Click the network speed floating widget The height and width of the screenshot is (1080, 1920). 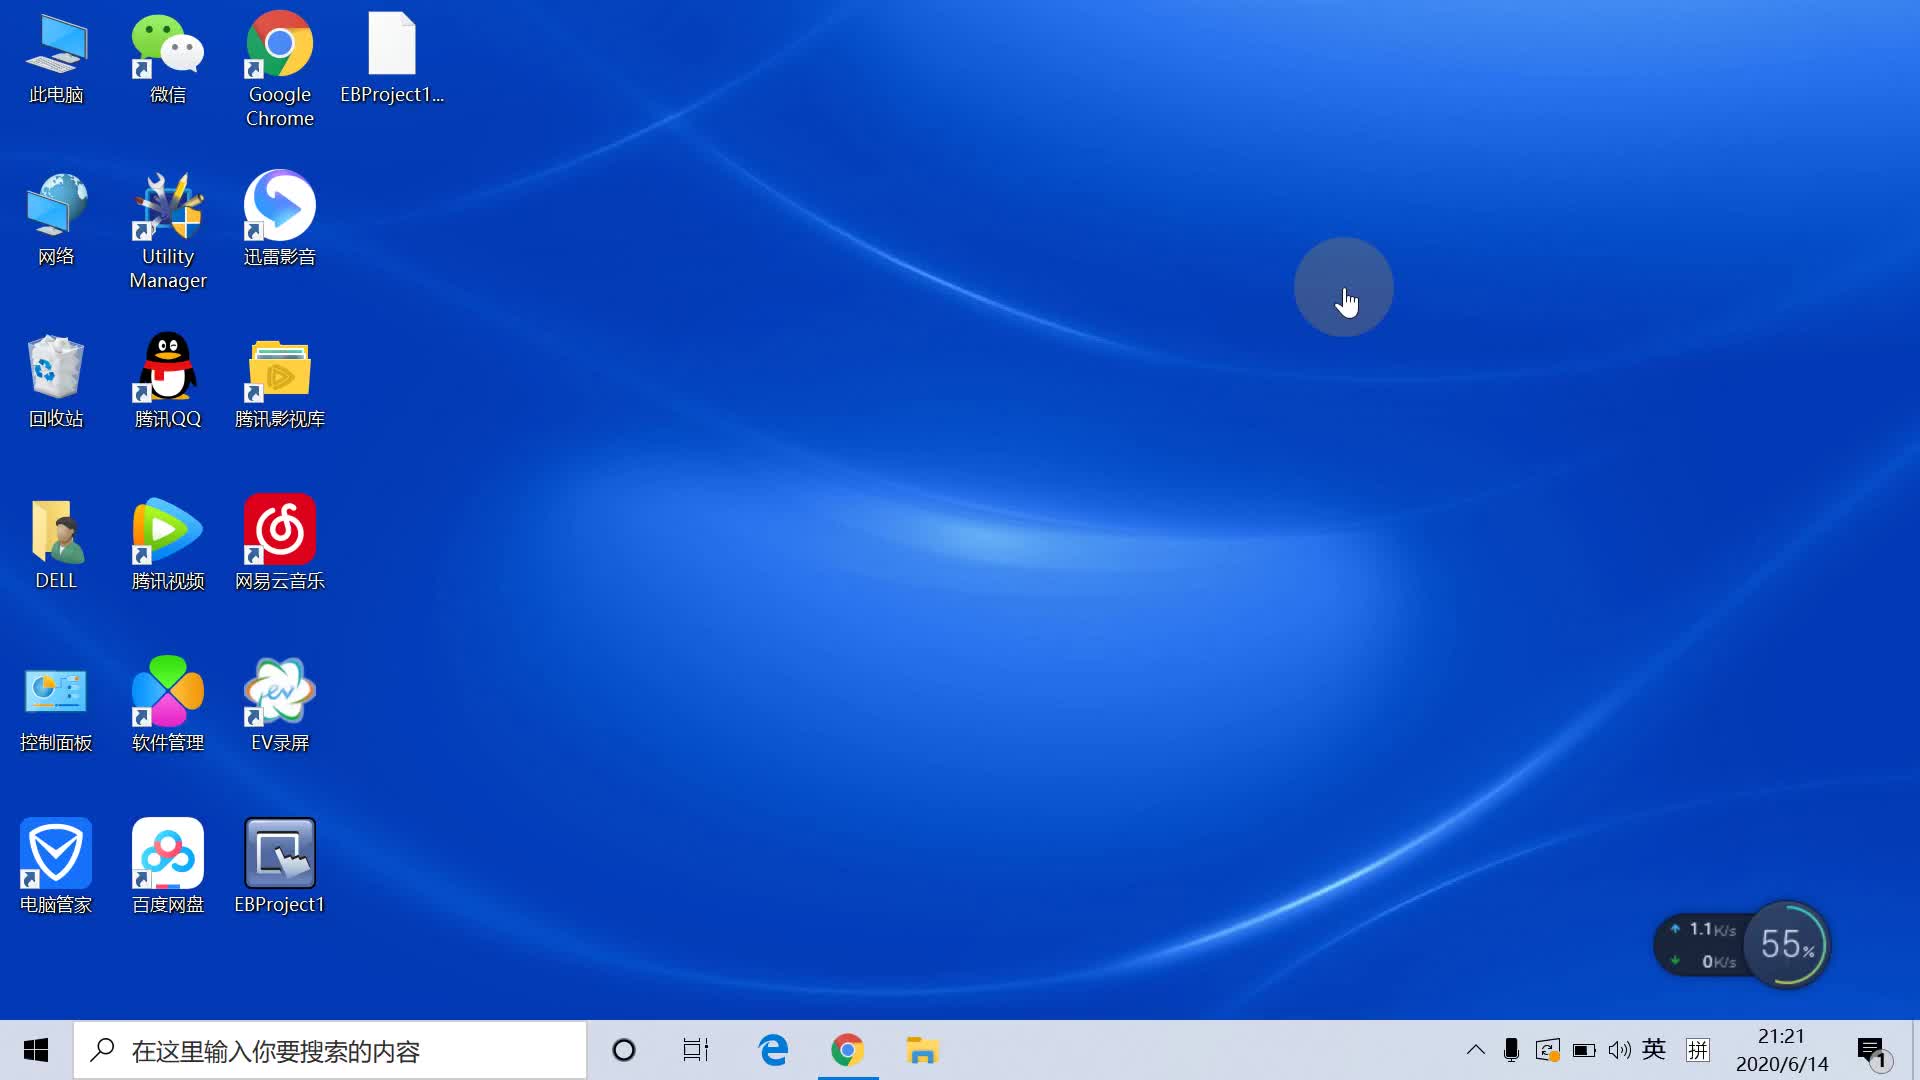(1702, 945)
